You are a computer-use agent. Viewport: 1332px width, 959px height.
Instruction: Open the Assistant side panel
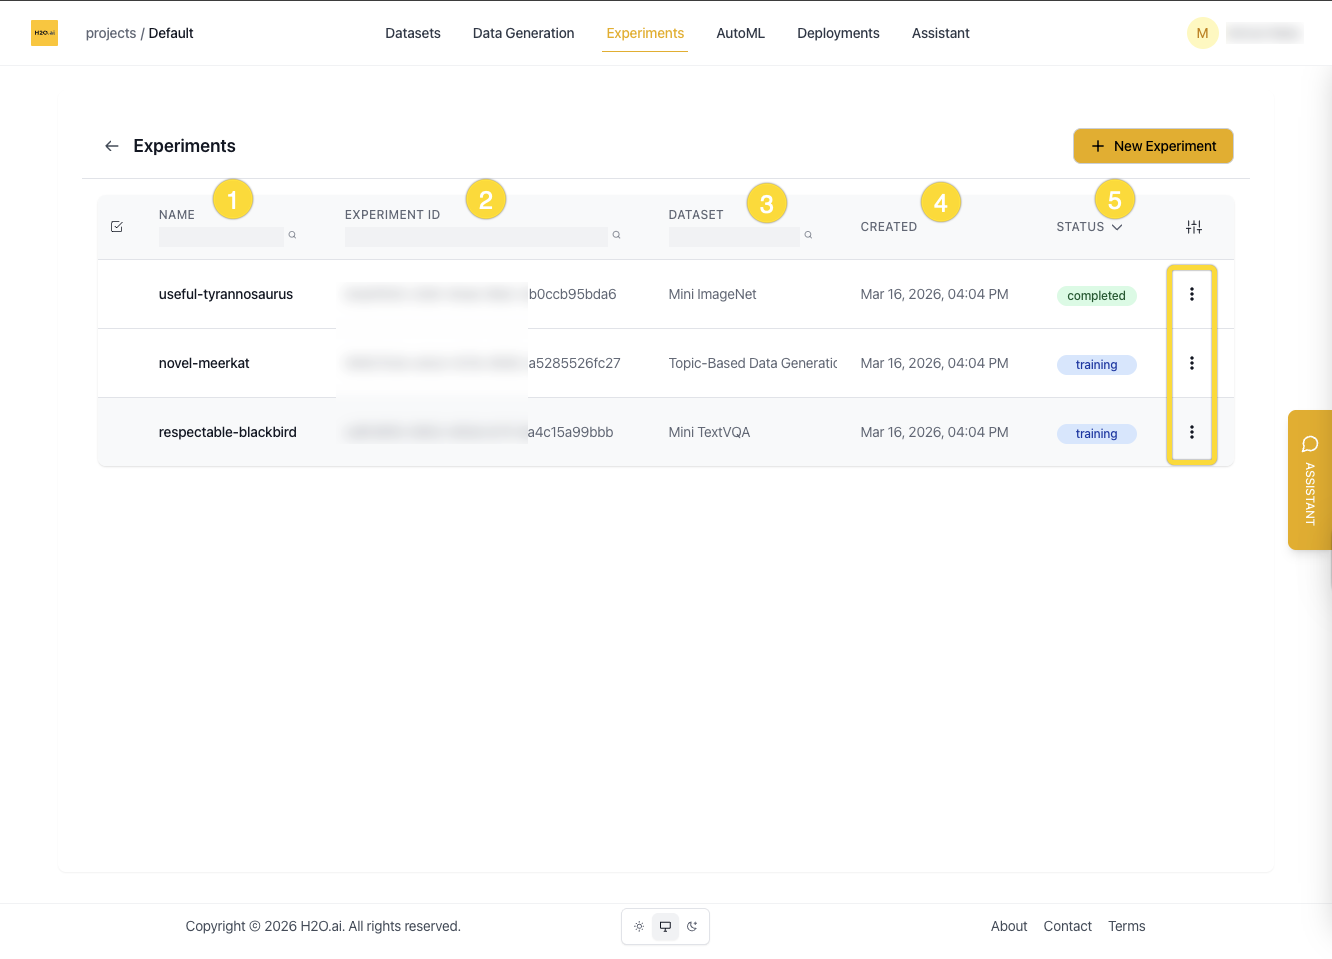click(x=1310, y=480)
